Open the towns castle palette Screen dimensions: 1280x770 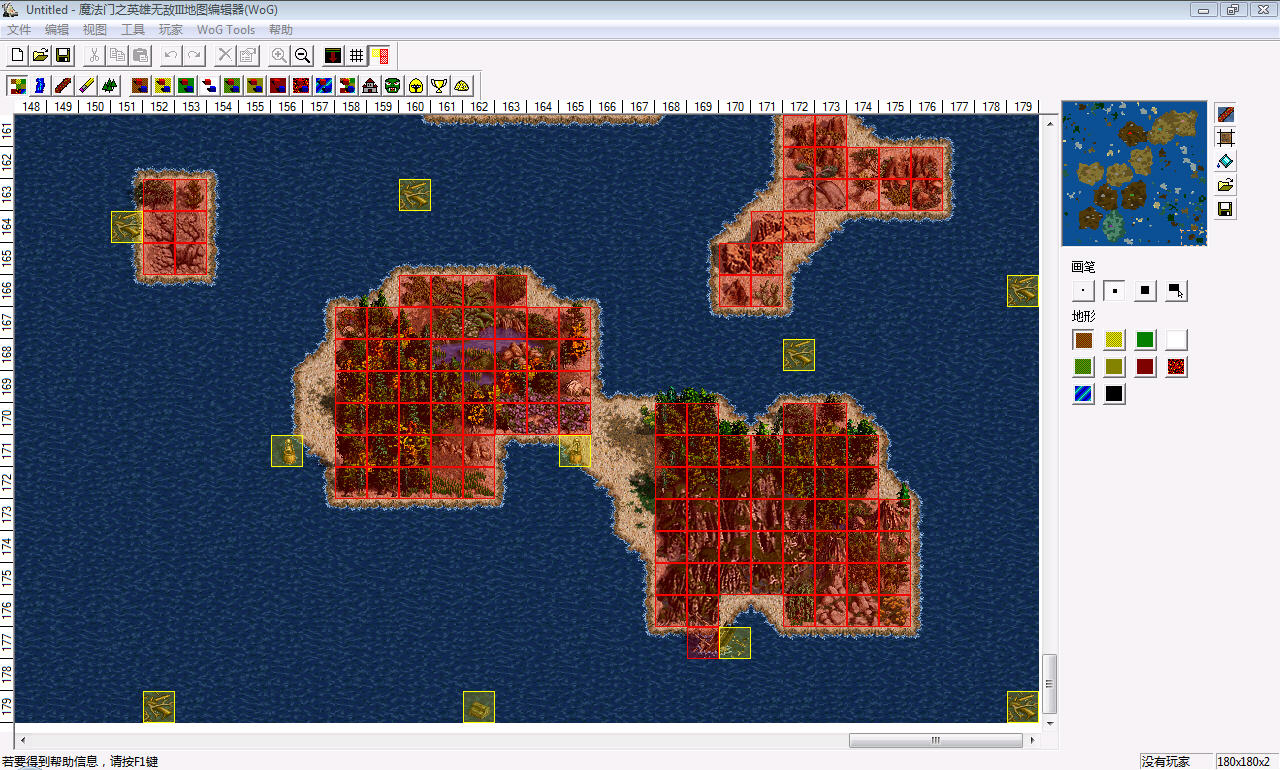coord(370,85)
